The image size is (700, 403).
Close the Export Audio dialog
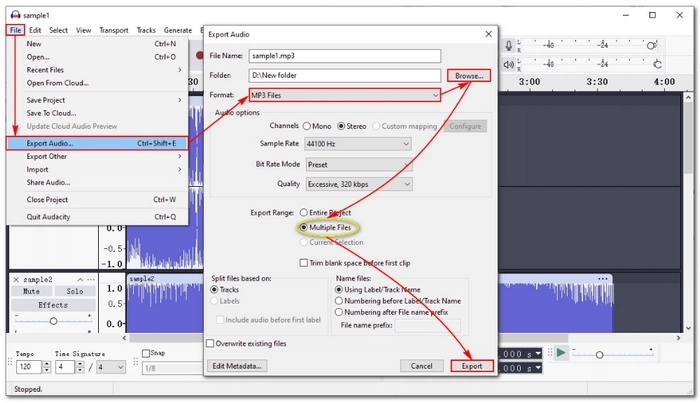[488, 34]
